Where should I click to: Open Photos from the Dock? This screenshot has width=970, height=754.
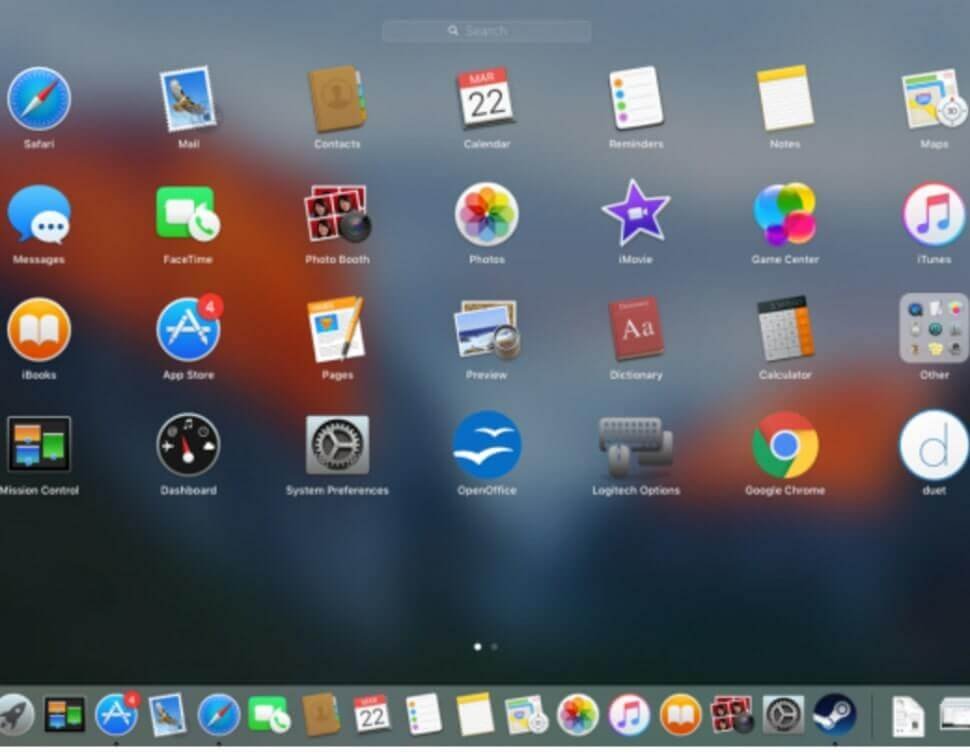click(578, 715)
